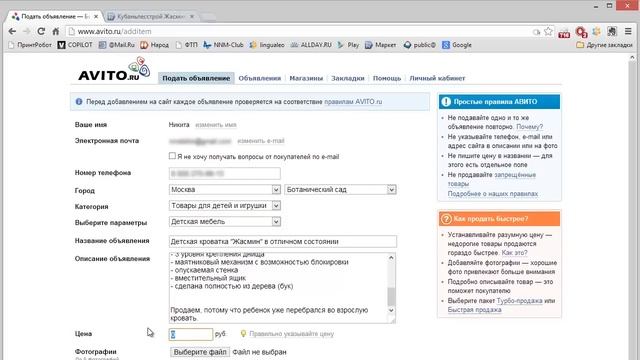This screenshot has width=640, height=360.
Task: Focus the Цена input field
Action: coord(191,334)
